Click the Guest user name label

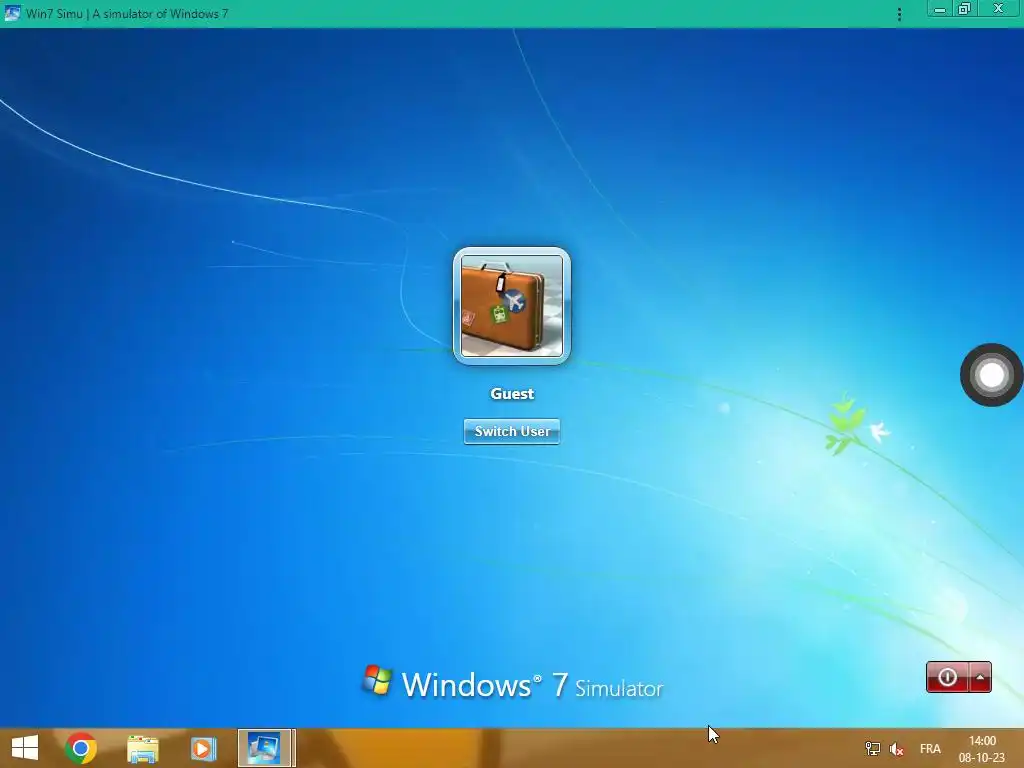pos(512,394)
